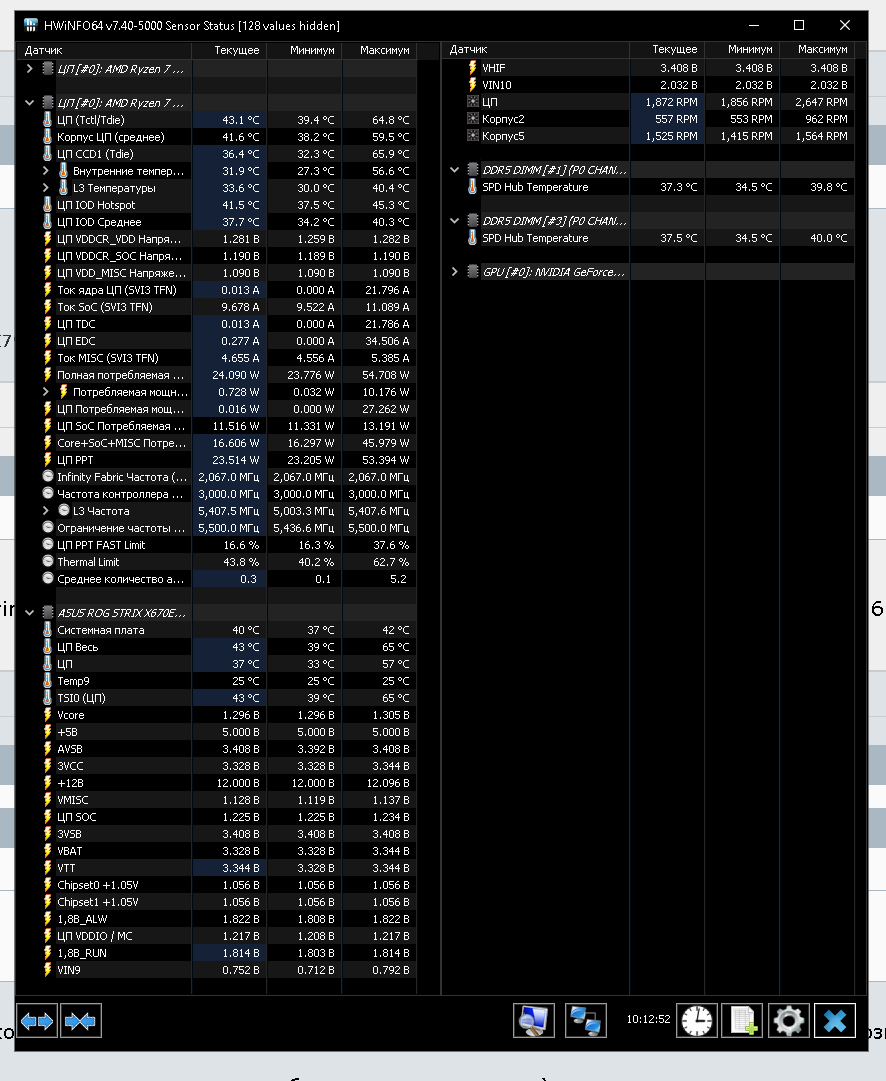886x1081 pixels.
Task: Click the shrink layout arrows button
Action: pos(81,1020)
